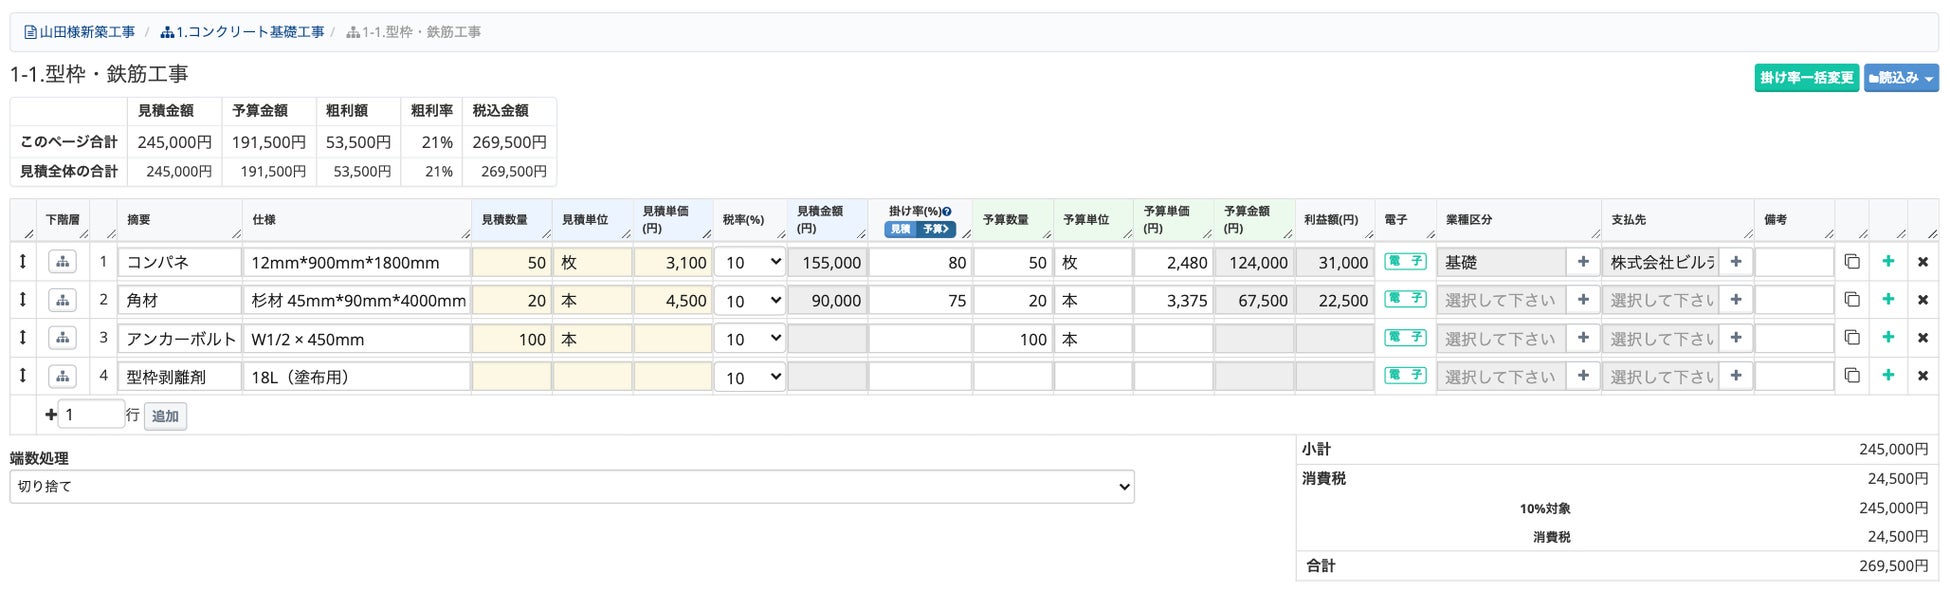
Task: Click the help icon beside 掛け率(%)
Action: point(947,212)
